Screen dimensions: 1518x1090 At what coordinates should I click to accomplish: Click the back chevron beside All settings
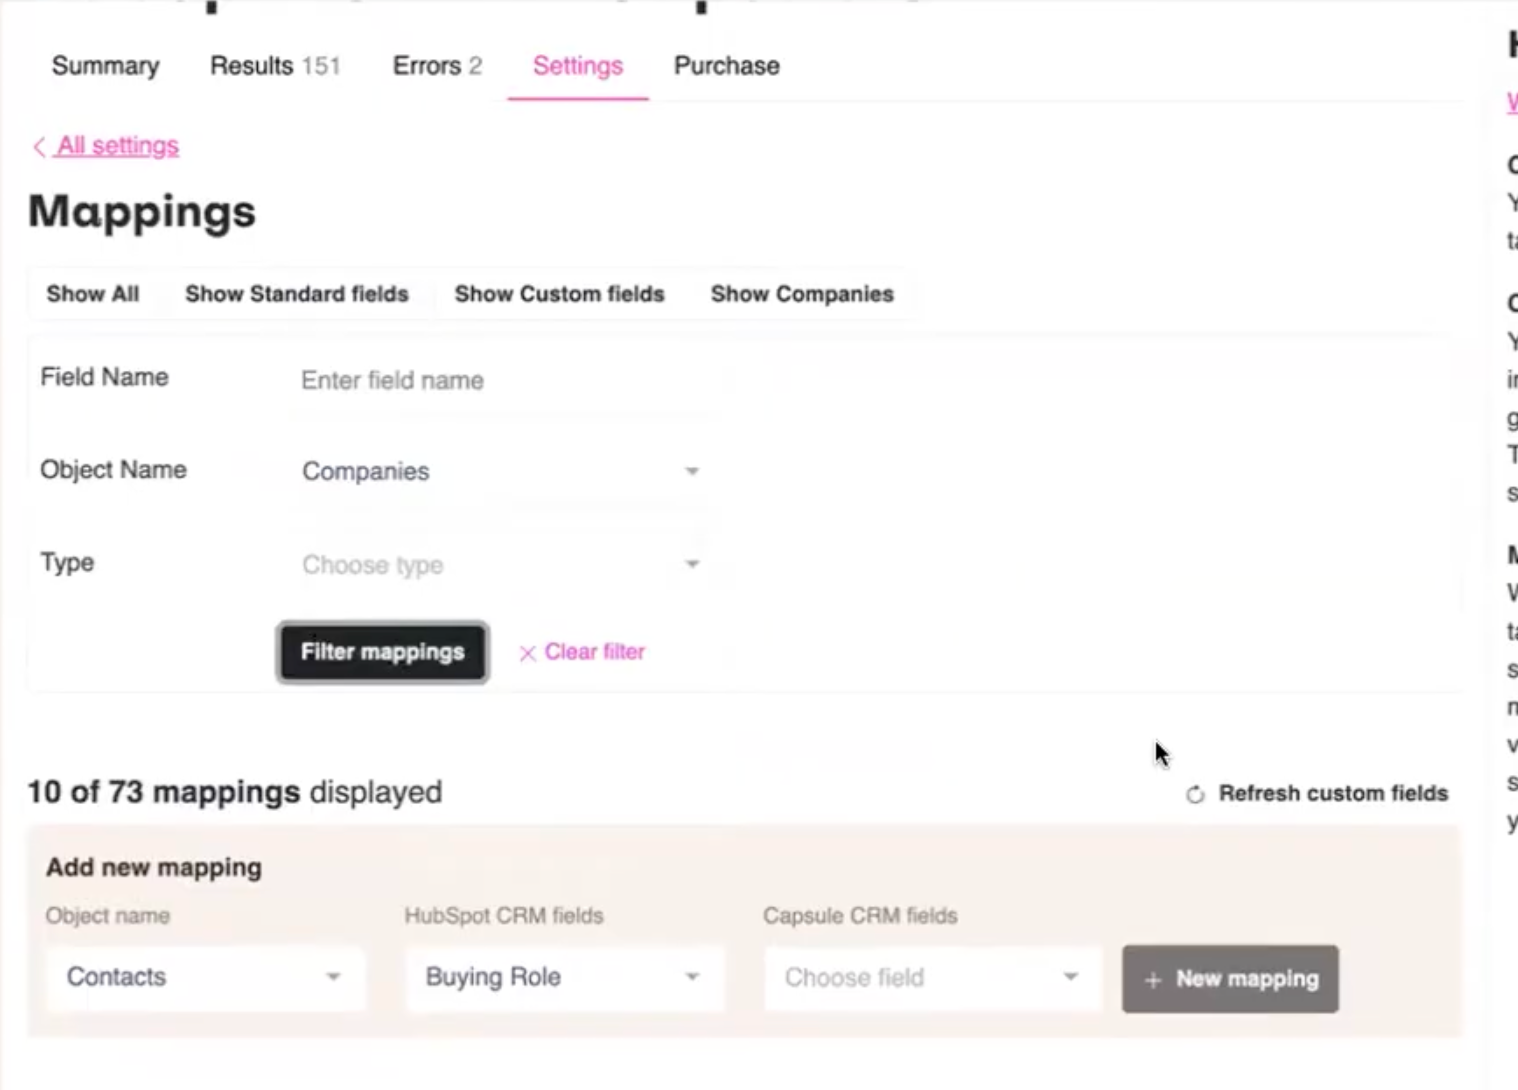click(39, 147)
